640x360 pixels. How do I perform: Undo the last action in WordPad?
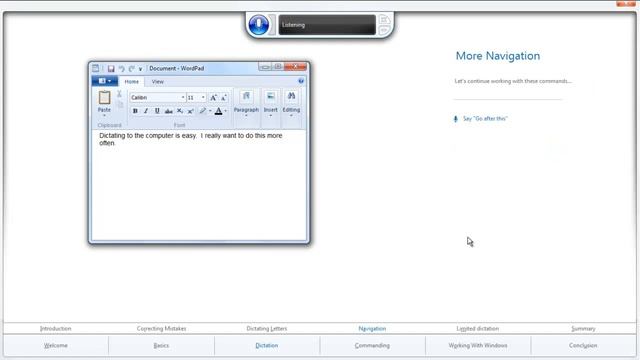[121, 69]
